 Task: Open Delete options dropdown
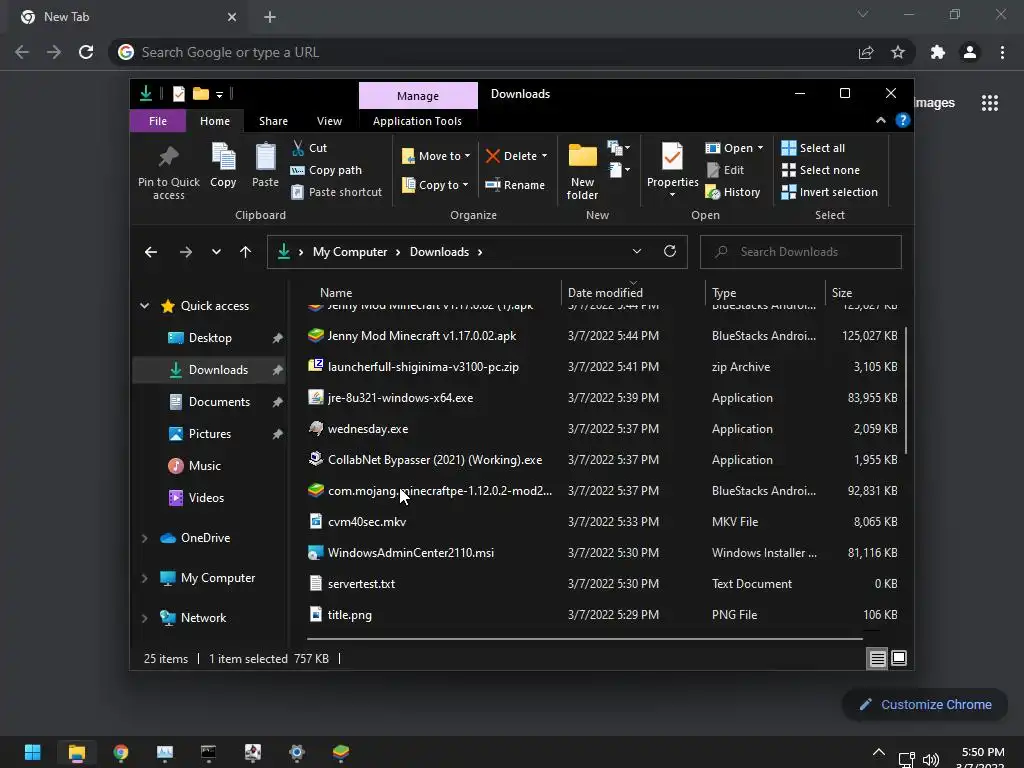point(544,156)
